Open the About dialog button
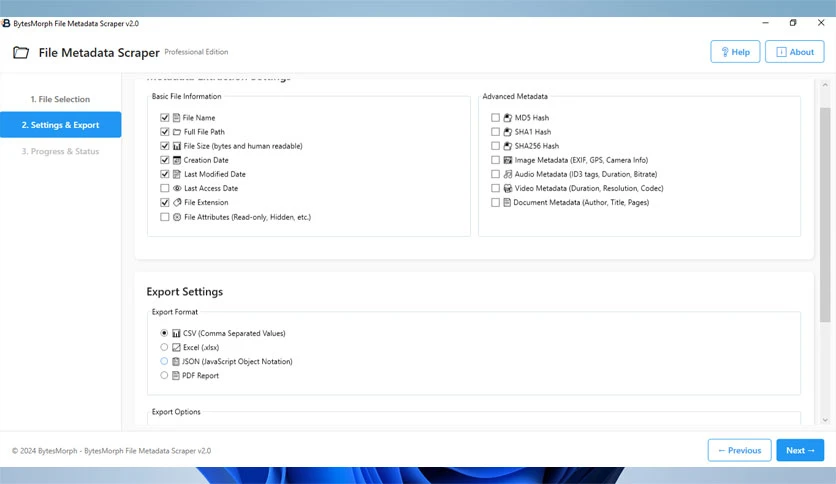Screen dimensions: 836x484 pos(794,52)
